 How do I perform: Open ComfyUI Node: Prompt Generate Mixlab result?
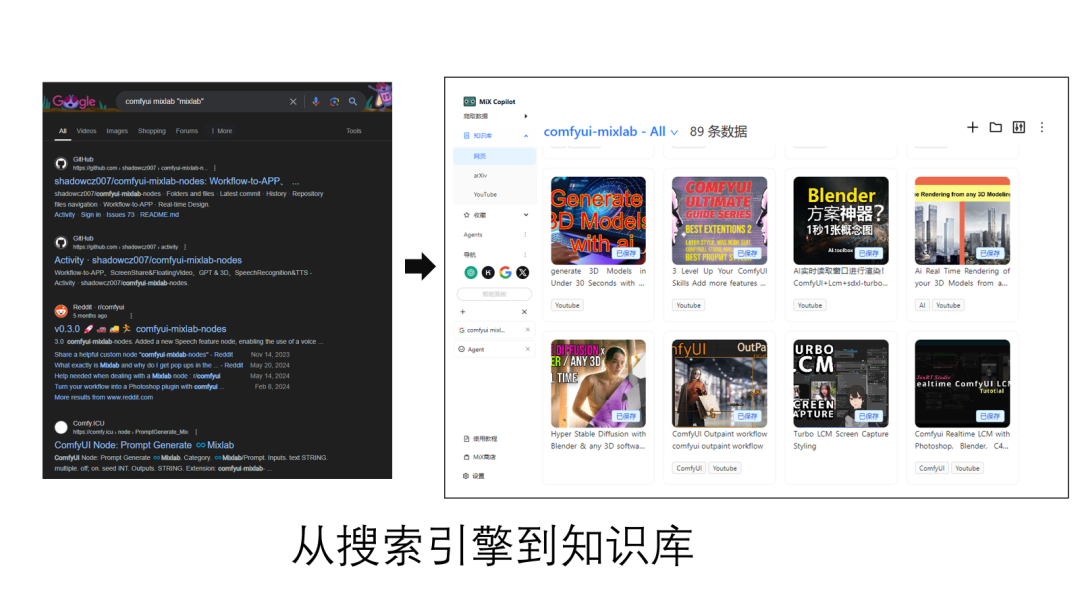tap(144, 445)
